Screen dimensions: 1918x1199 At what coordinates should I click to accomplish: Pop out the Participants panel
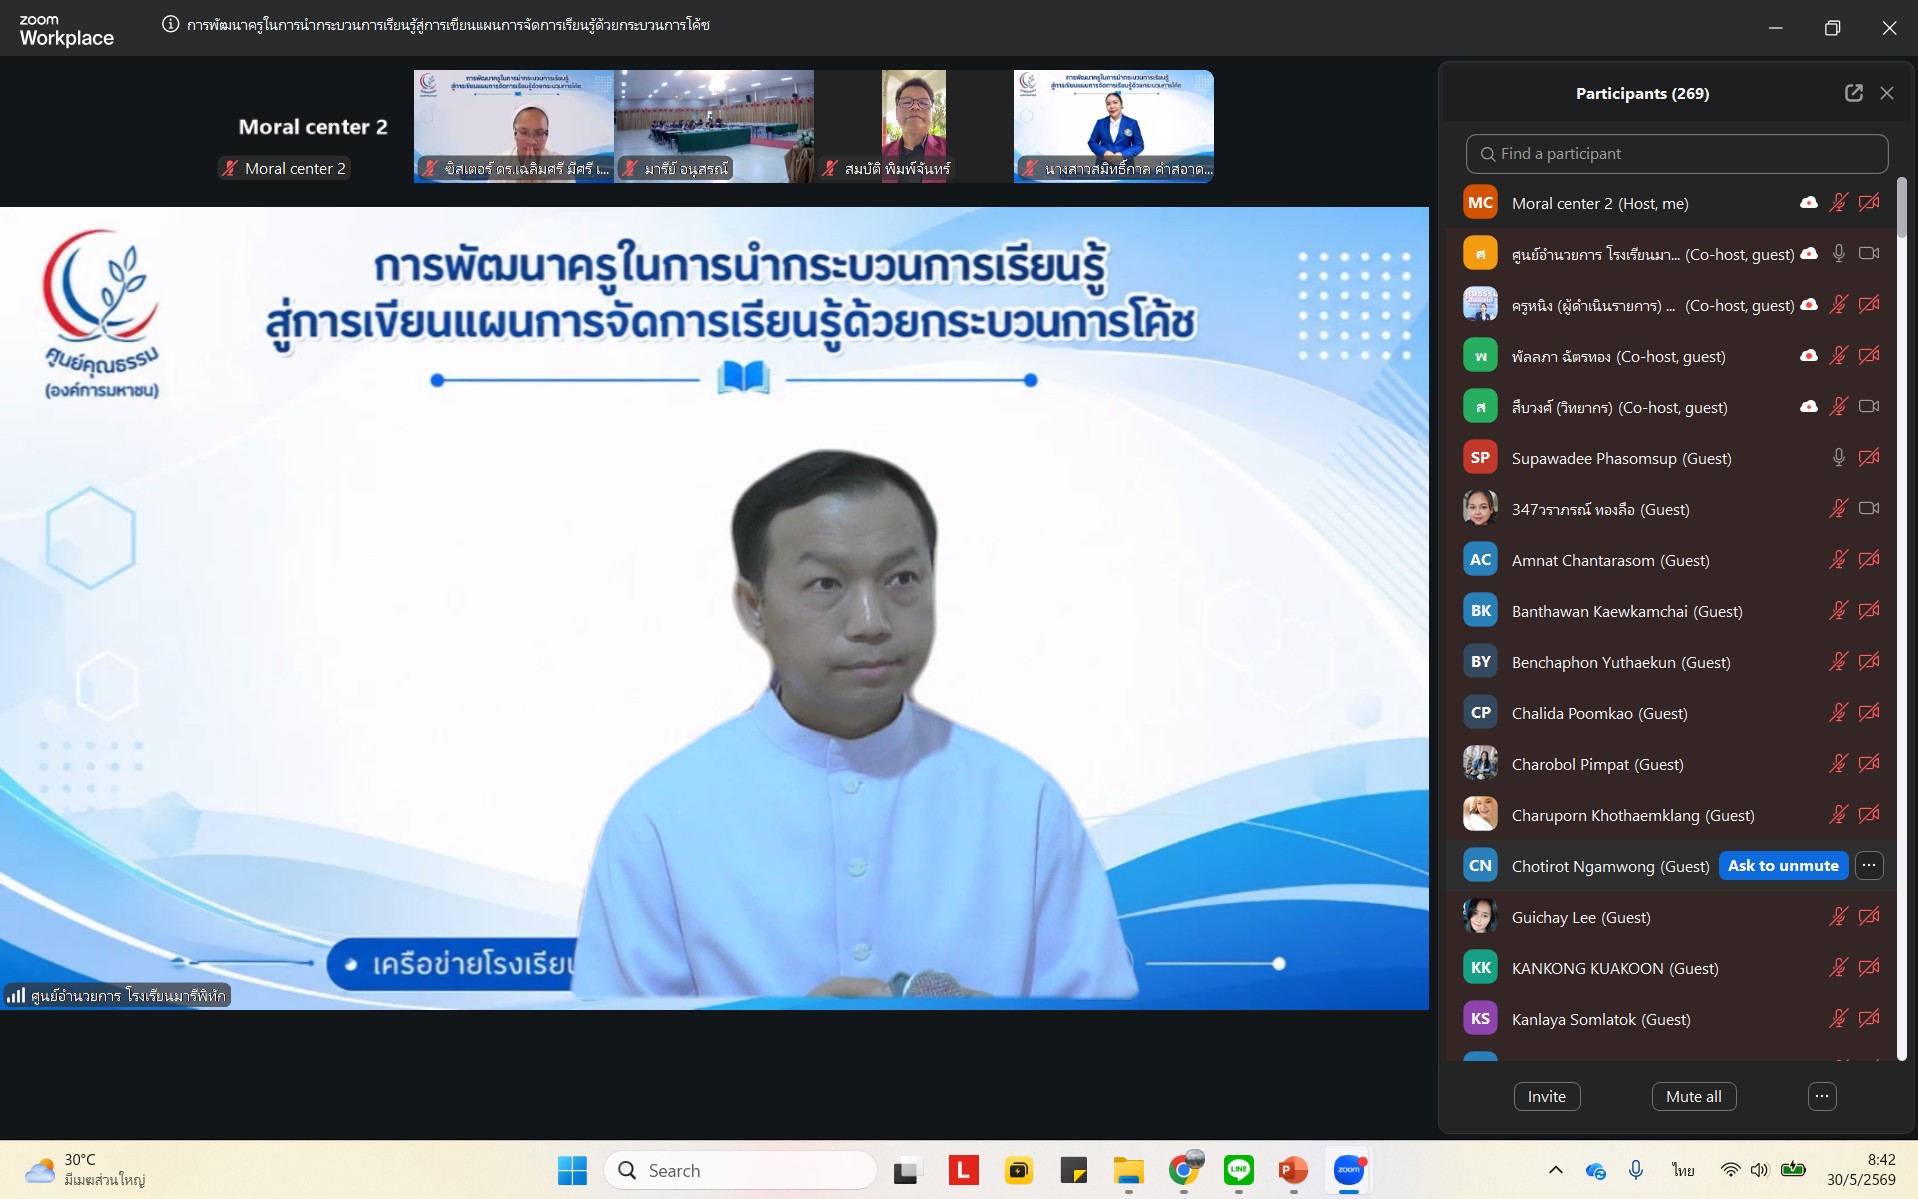[1853, 93]
